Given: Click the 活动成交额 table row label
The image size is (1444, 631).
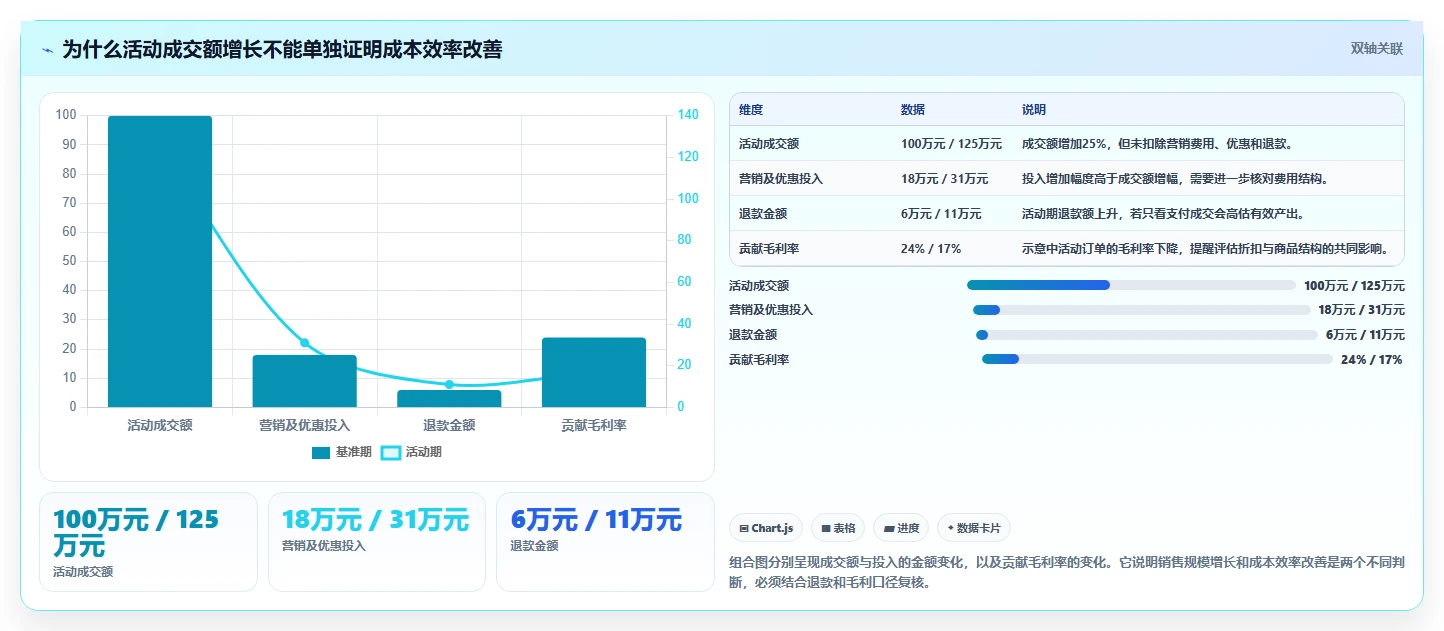Looking at the screenshot, I should click(769, 144).
